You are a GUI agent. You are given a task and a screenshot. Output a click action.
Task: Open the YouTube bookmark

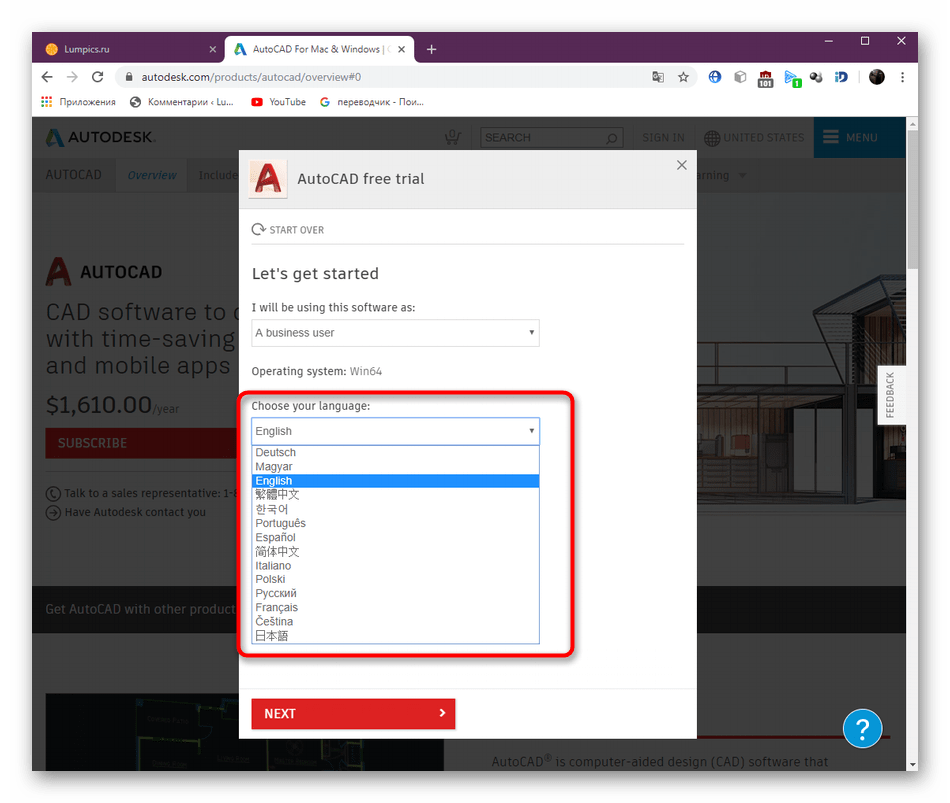click(x=279, y=102)
